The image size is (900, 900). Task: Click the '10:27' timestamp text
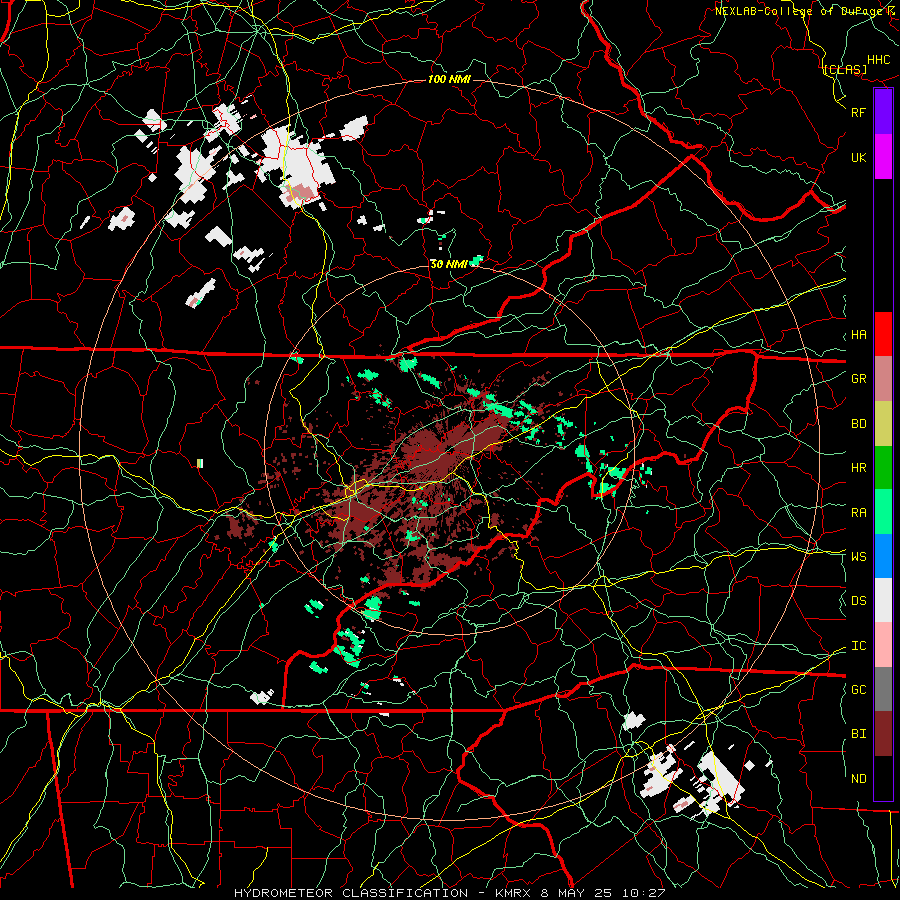(x=643, y=893)
